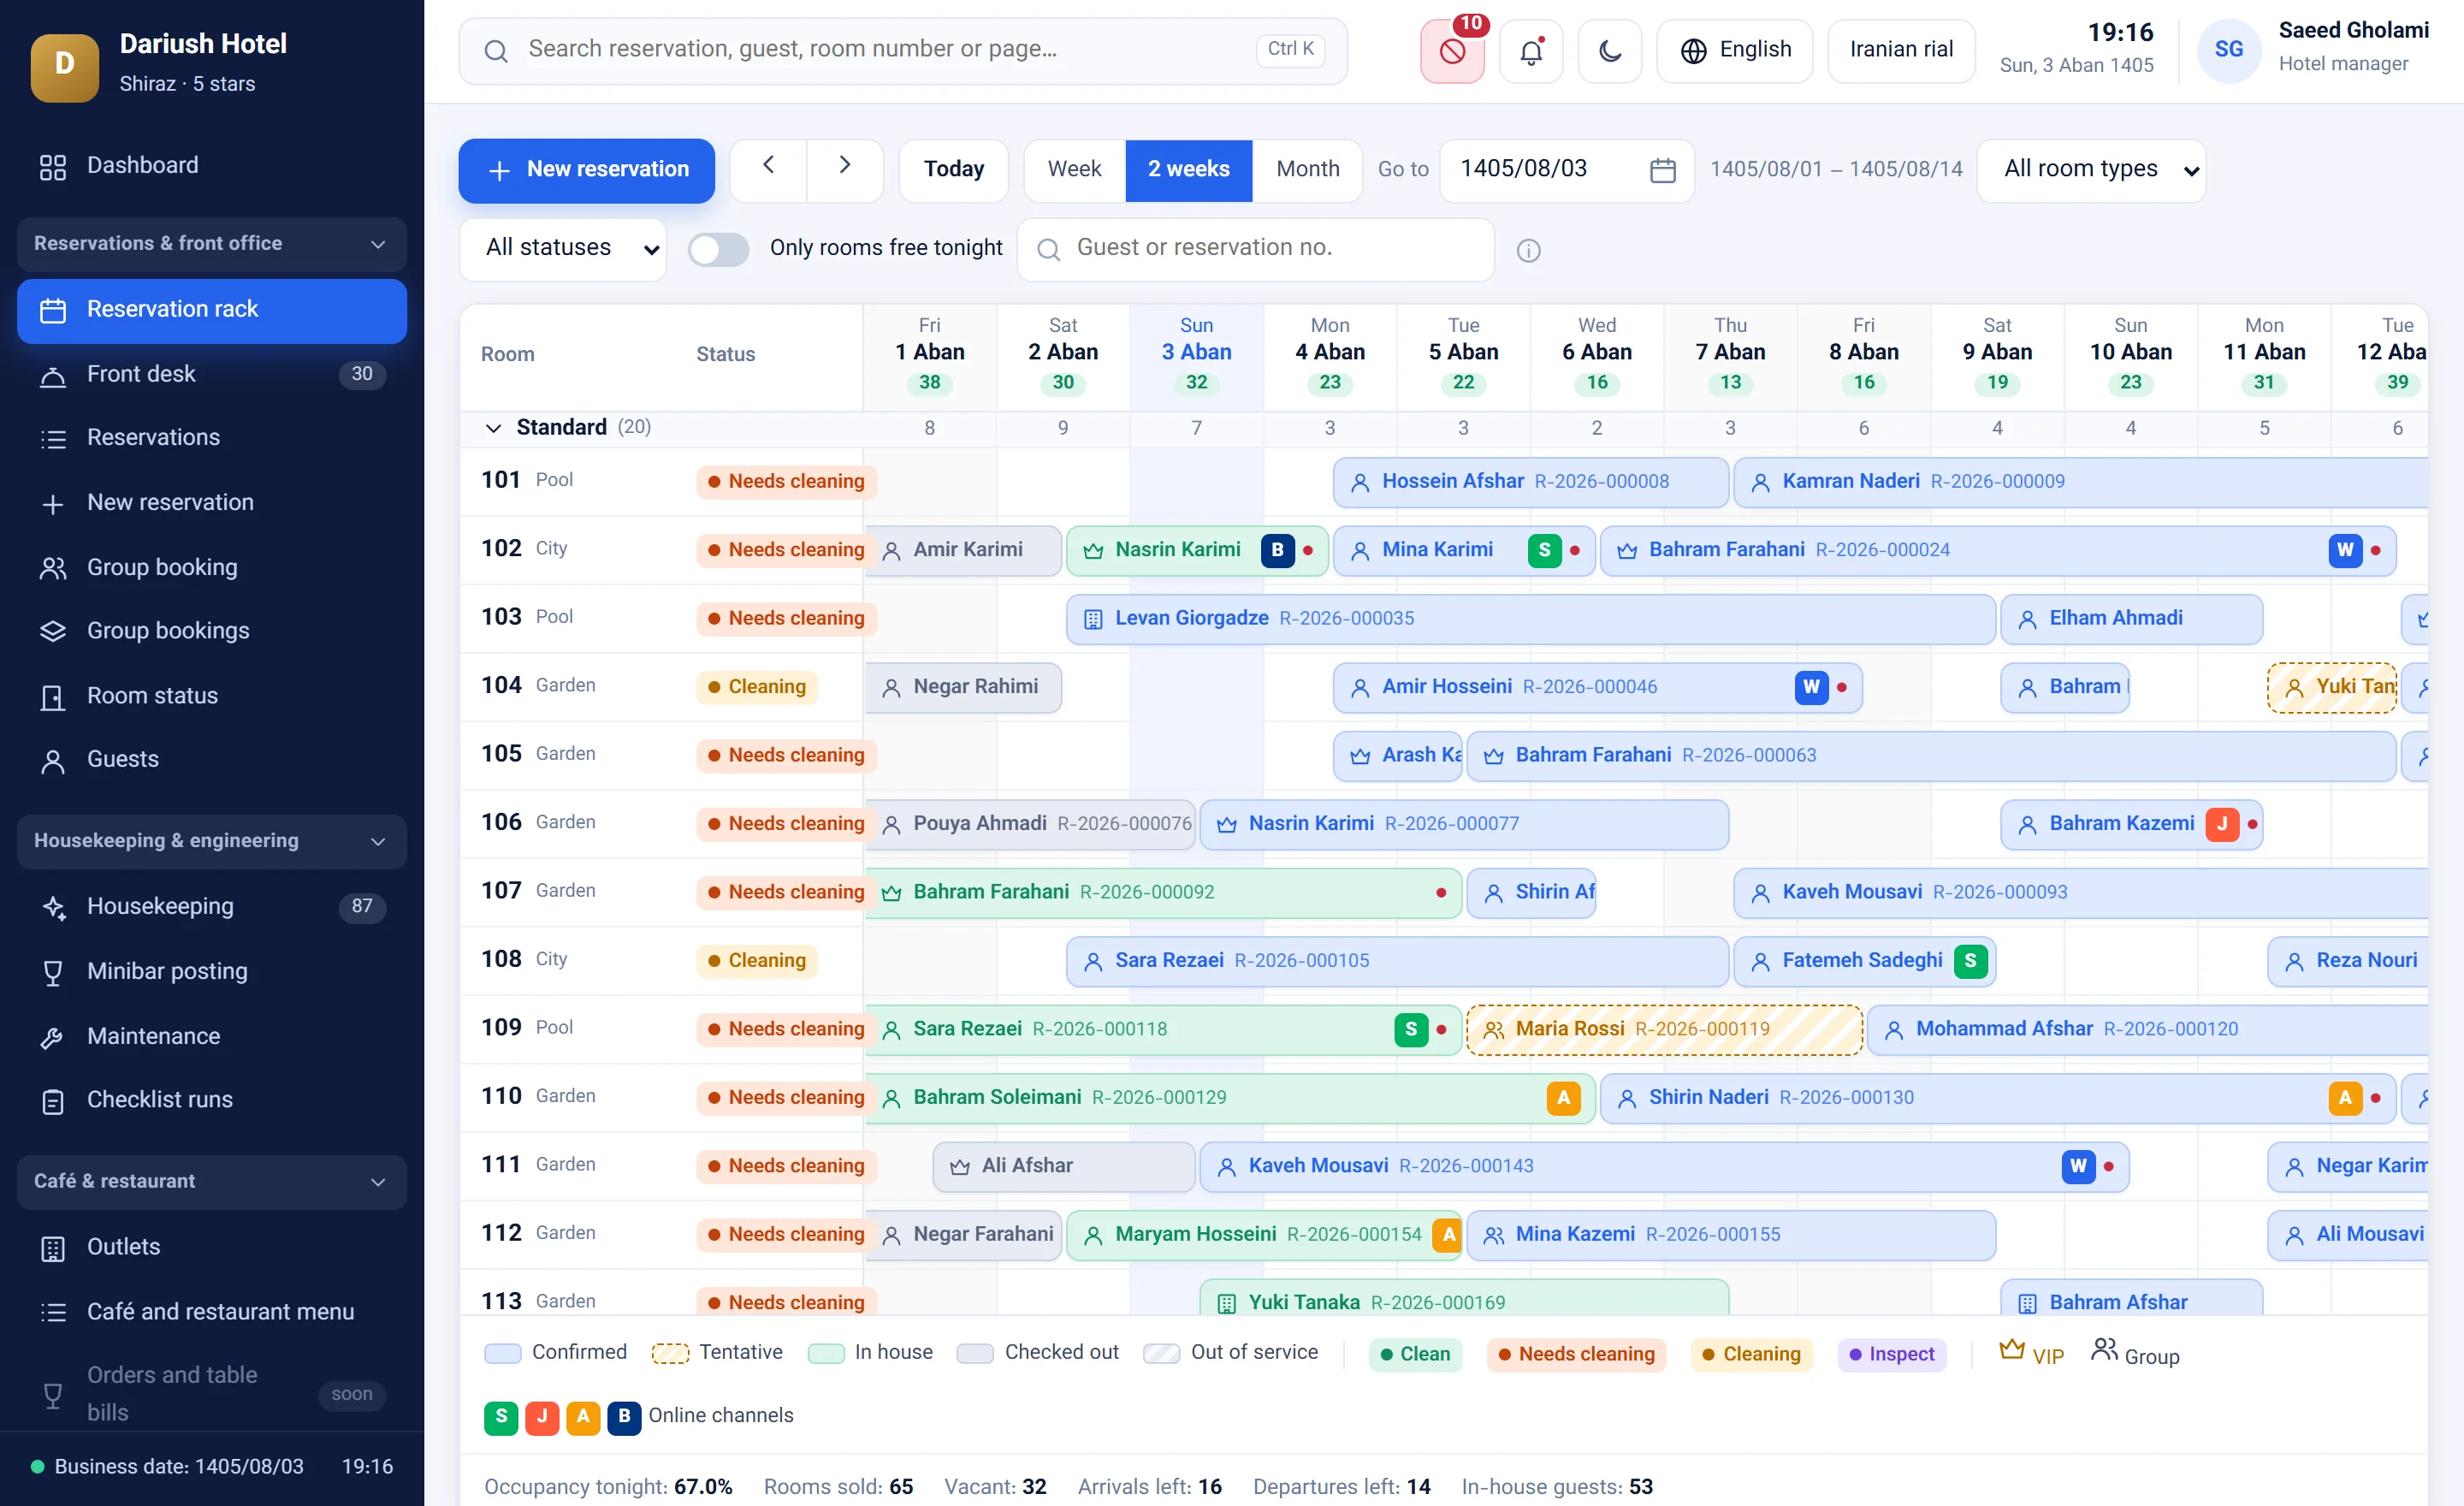The image size is (2464, 1506).
Task: Open Dashboard from sidebar
Action: coord(212,166)
